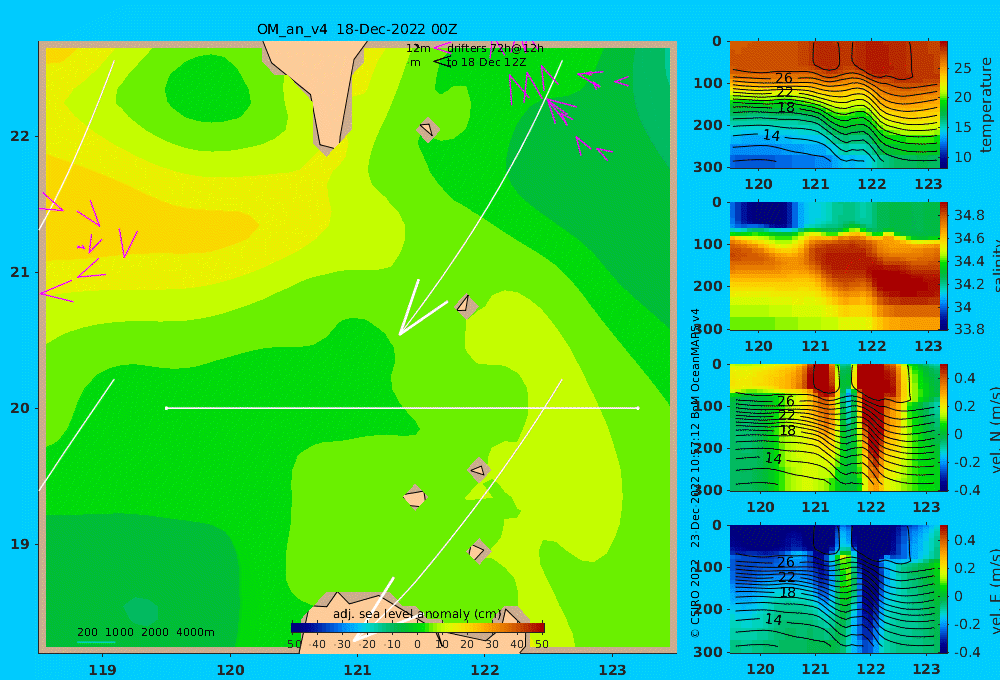The width and height of the screenshot is (1000, 680).
Task: Click the main map's latitude 22 tick label
Action: (x=20, y=136)
